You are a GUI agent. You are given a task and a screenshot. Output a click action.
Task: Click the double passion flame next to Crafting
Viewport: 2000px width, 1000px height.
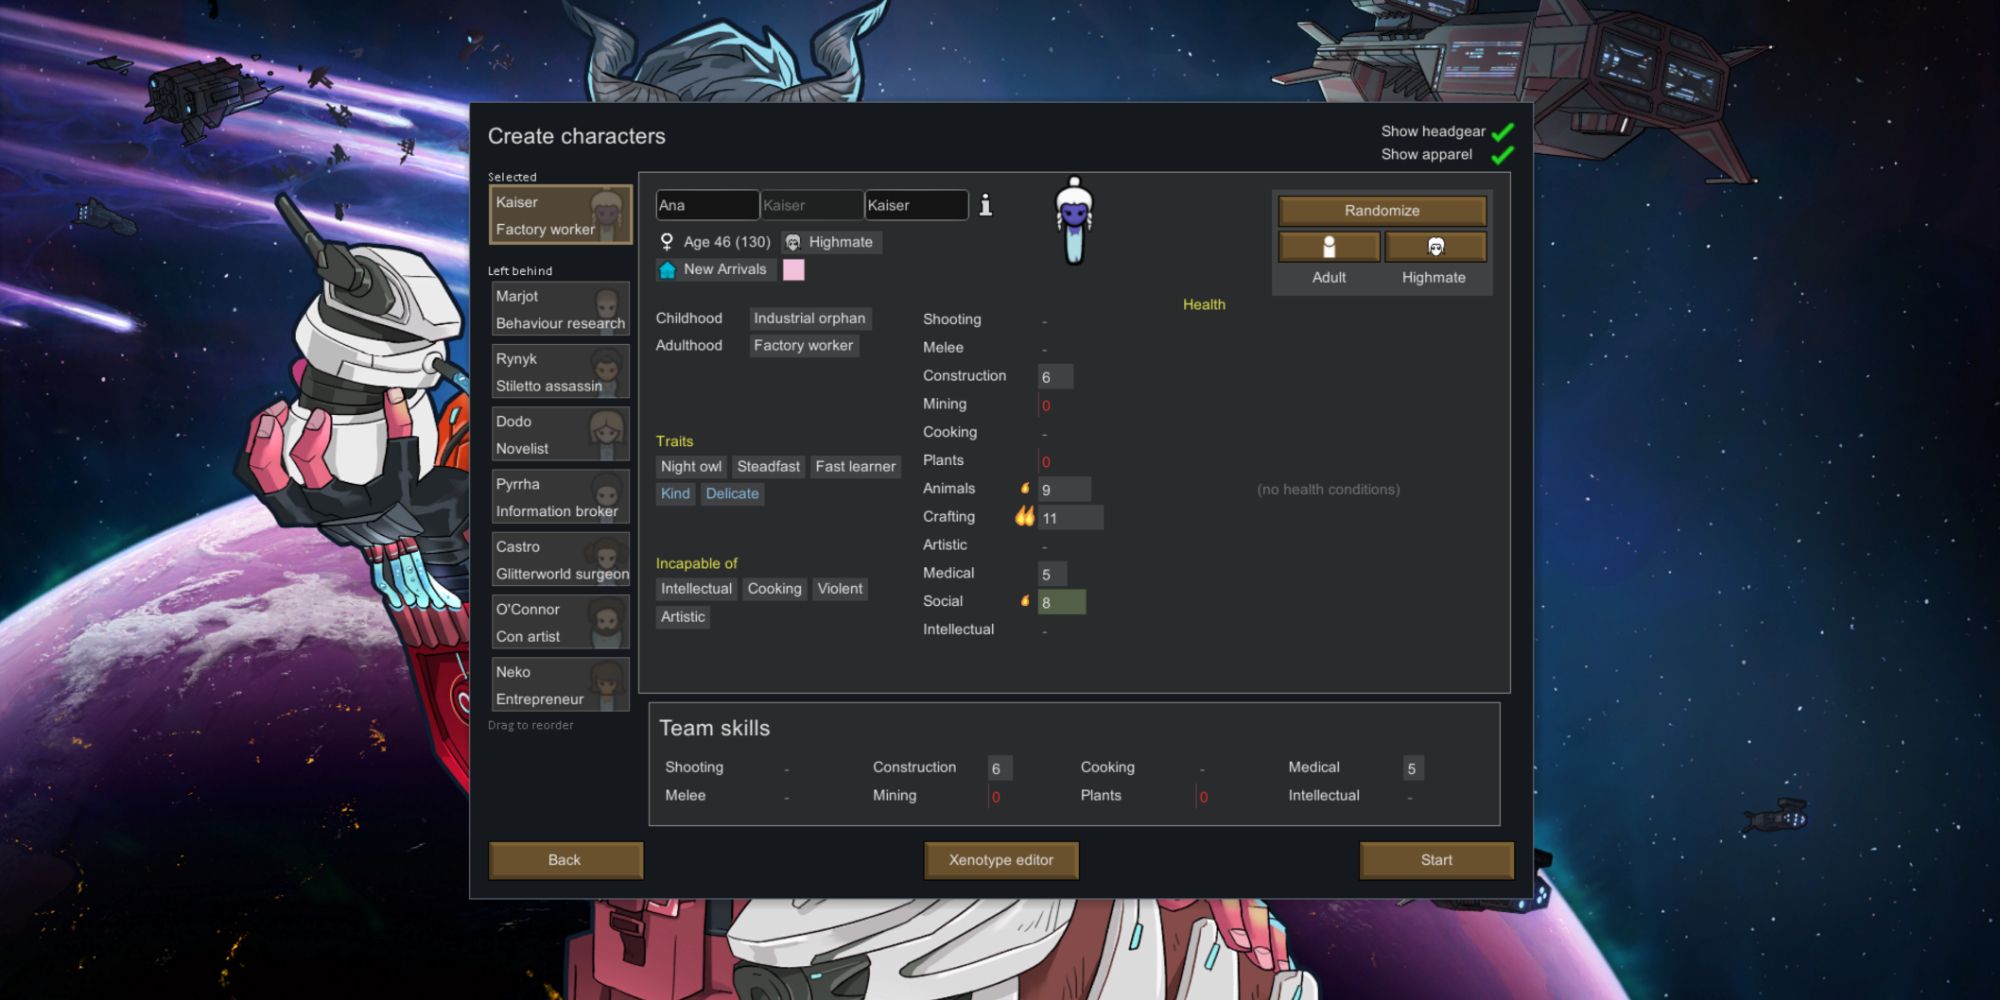1025,516
